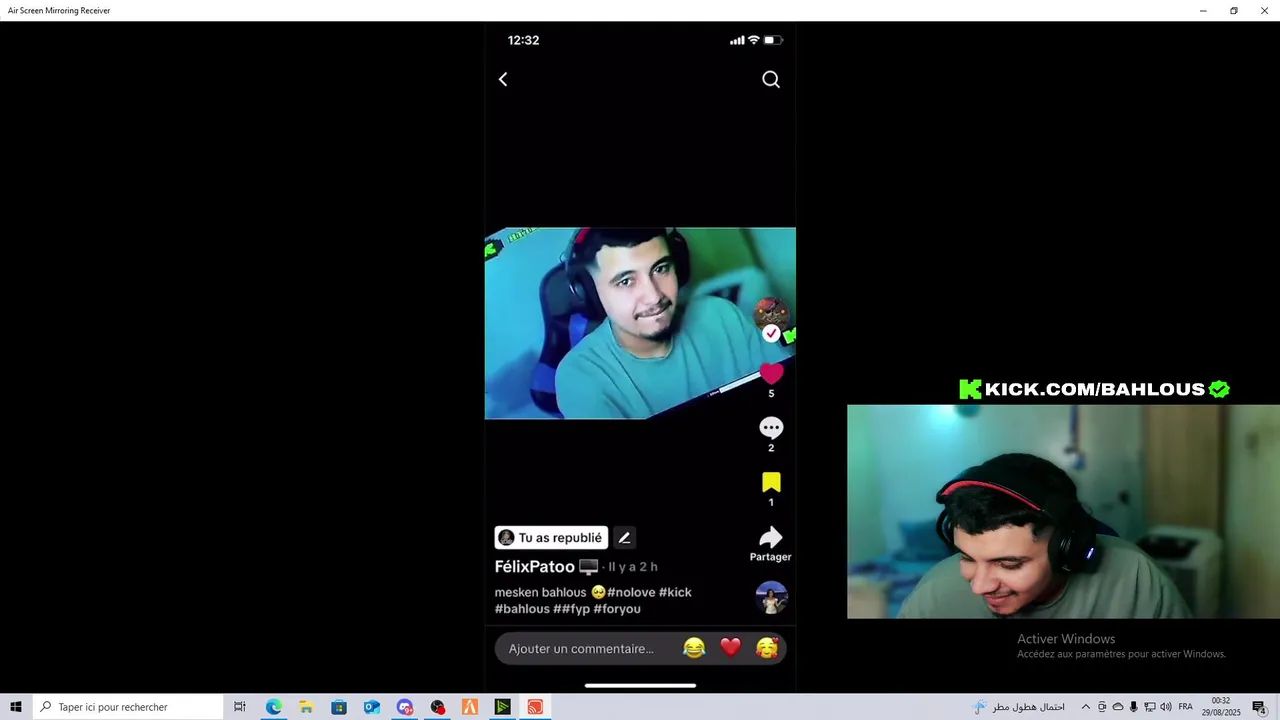Screen dimensions: 1280x720
Task: Open Microsoft Store from the taskbar
Action: 339,707
